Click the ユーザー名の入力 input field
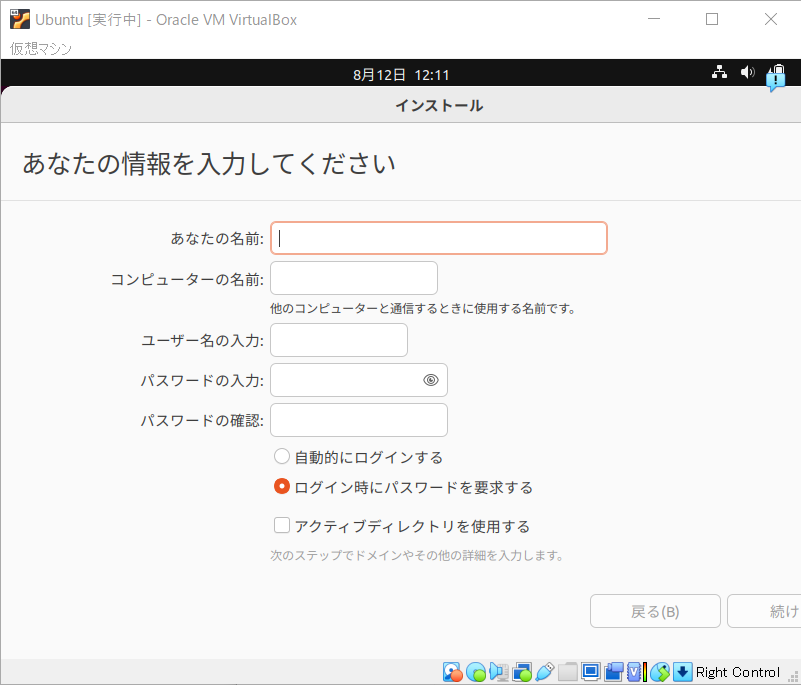This screenshot has width=801, height=685. pos(339,340)
